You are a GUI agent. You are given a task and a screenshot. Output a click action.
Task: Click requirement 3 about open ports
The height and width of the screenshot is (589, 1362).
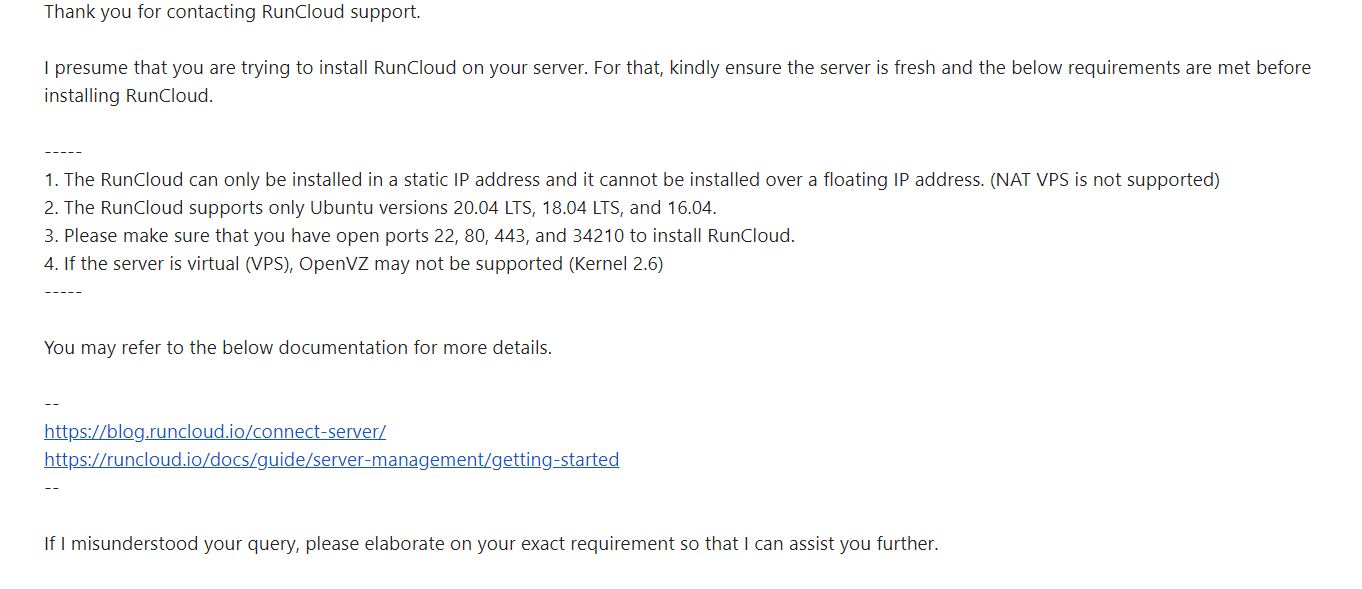[419, 236]
